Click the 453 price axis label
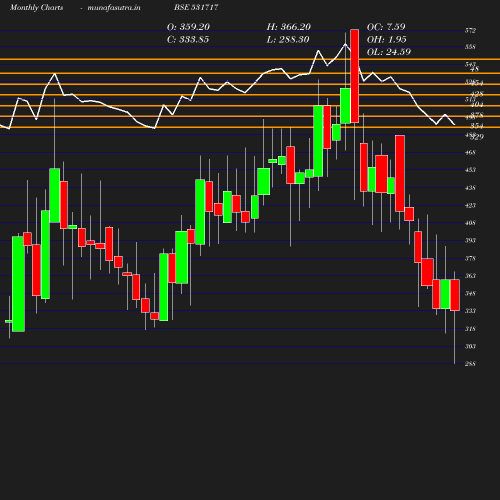 470,170
